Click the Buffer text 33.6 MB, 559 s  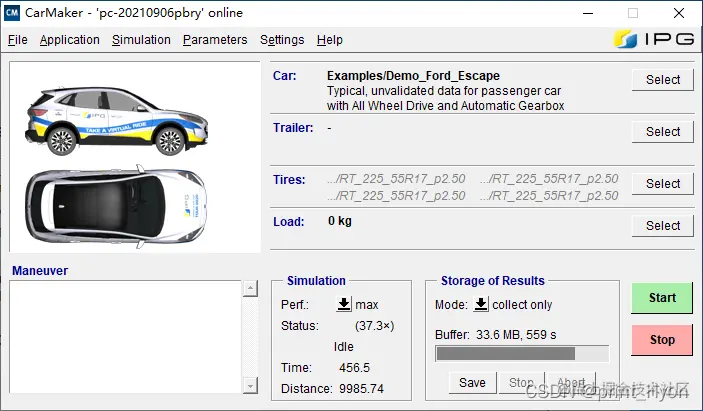tap(516, 335)
